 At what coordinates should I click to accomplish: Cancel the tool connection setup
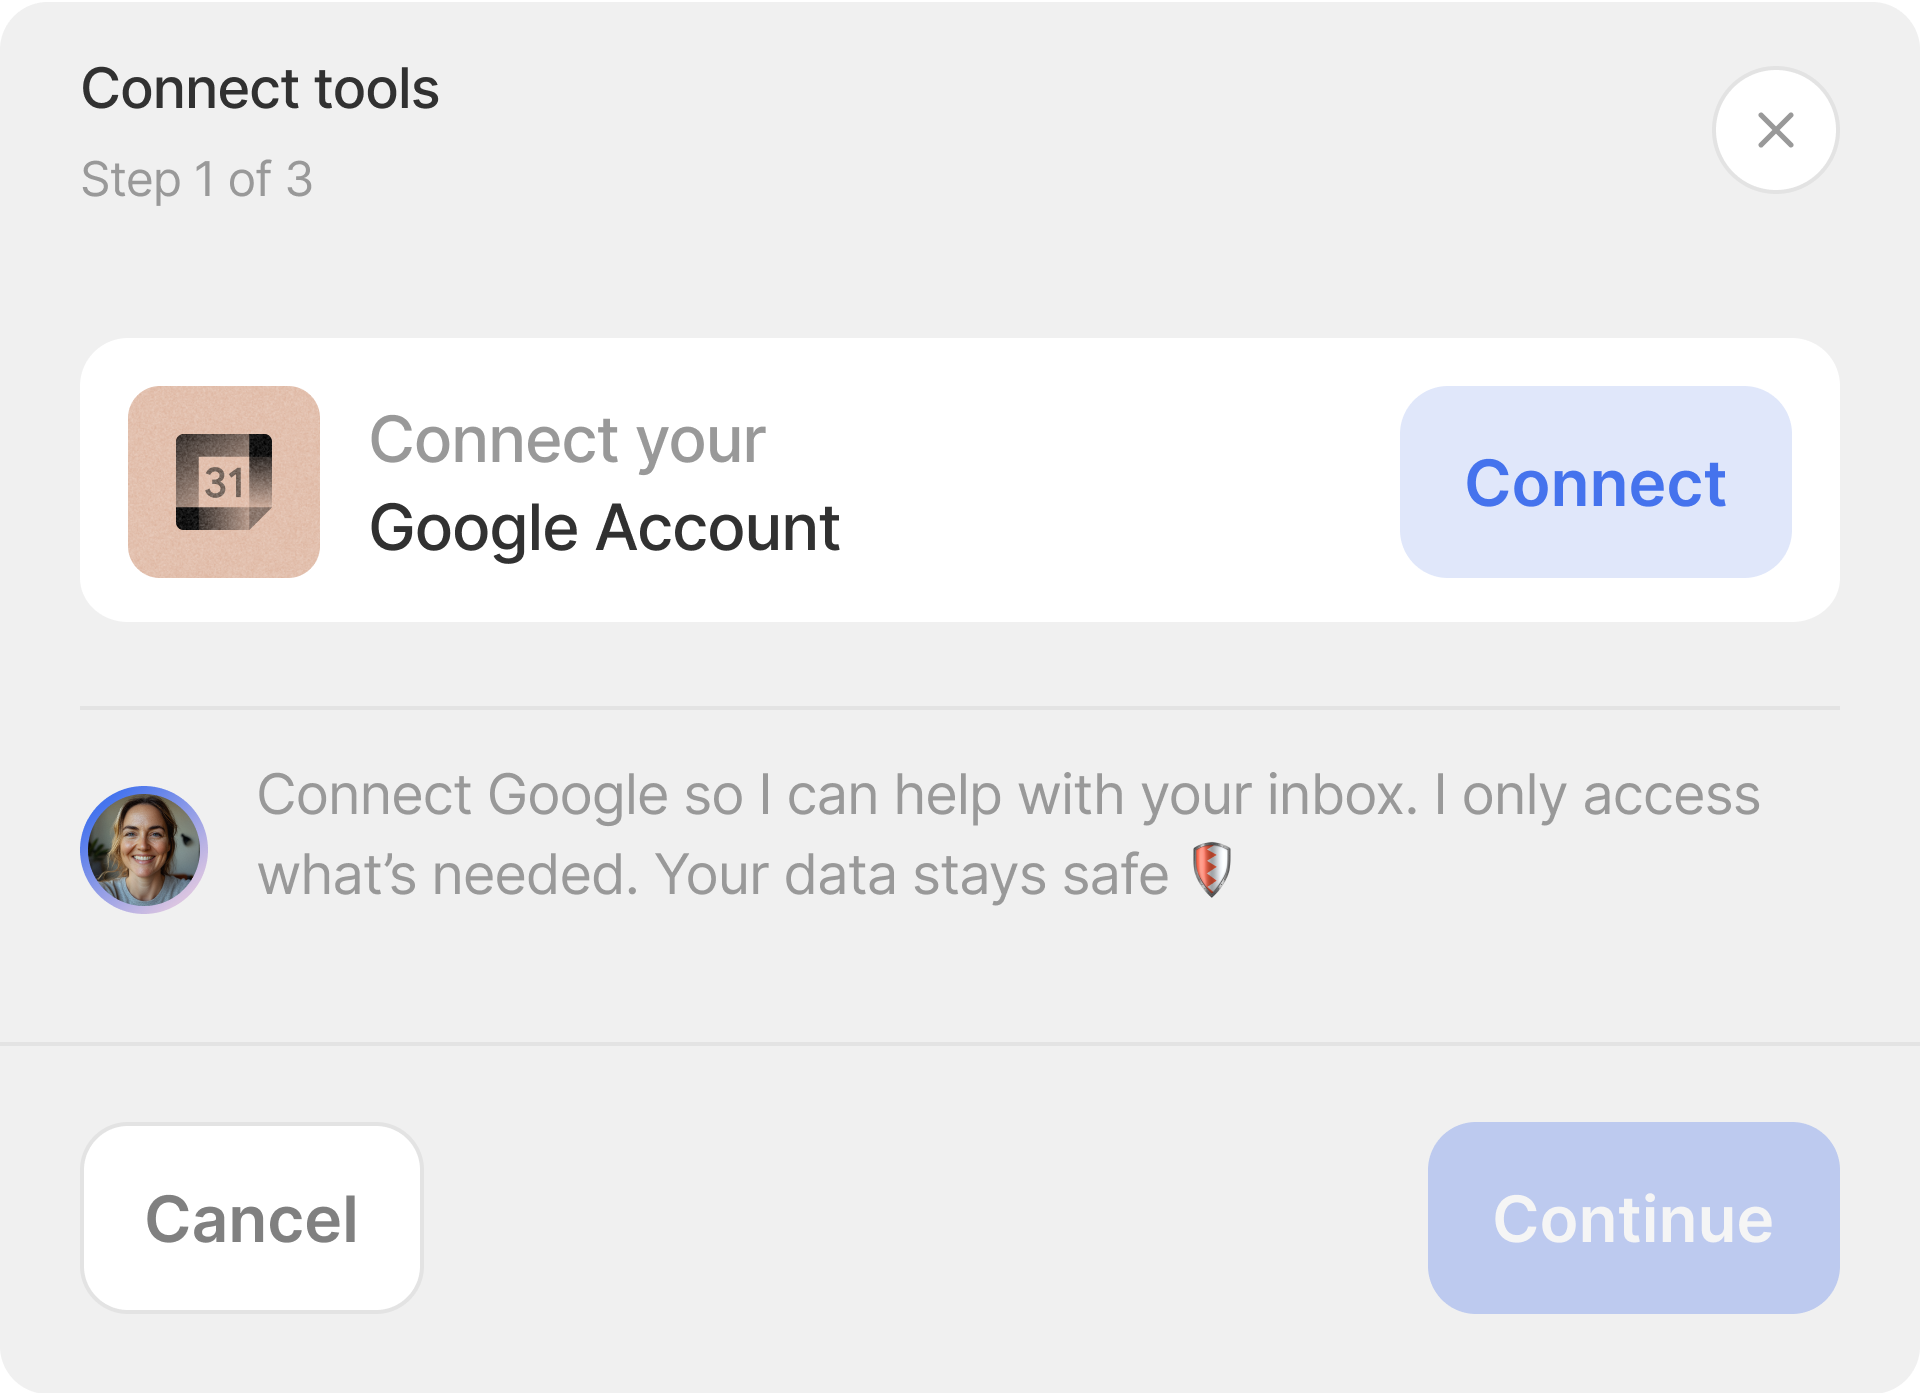(x=252, y=1218)
